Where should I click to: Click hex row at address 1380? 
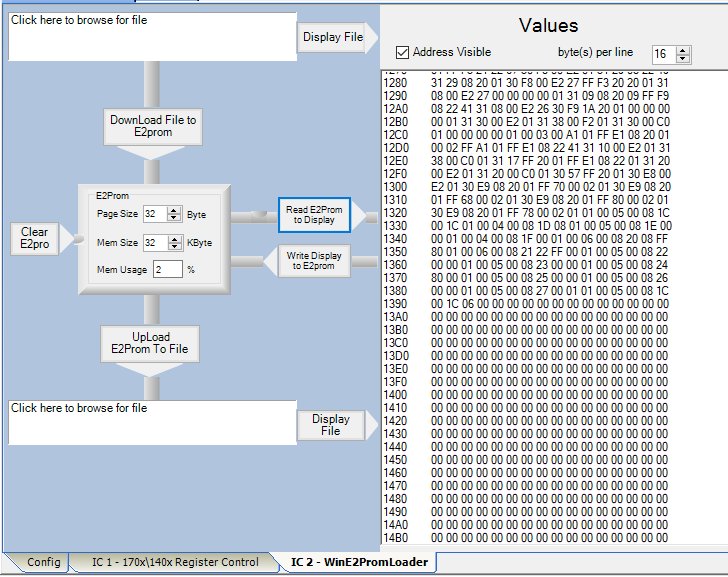(x=526, y=291)
